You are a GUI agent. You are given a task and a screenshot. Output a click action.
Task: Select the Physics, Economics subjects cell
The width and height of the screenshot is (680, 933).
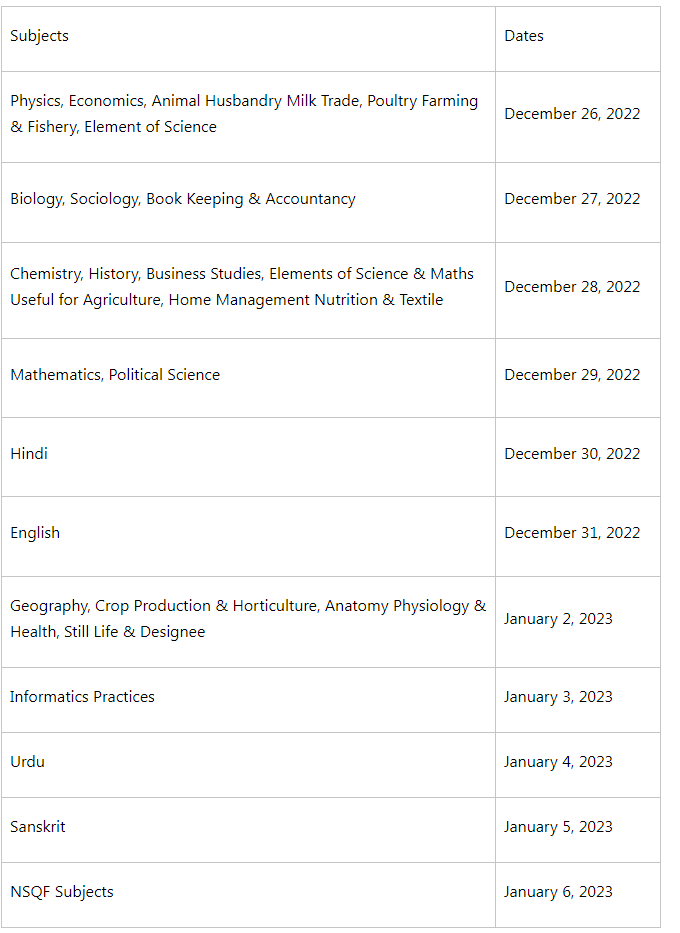point(248,117)
